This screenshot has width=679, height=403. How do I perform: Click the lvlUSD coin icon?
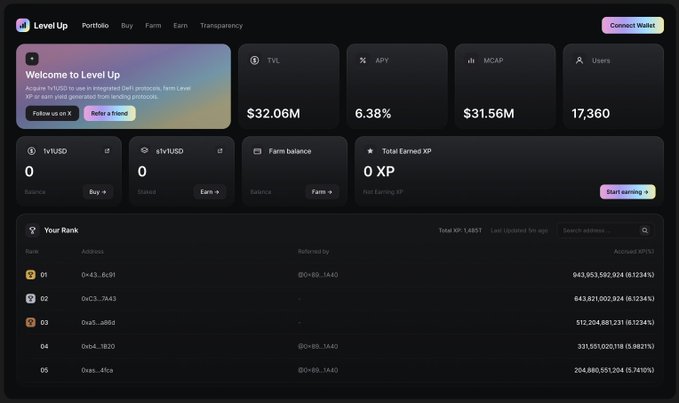(31, 151)
